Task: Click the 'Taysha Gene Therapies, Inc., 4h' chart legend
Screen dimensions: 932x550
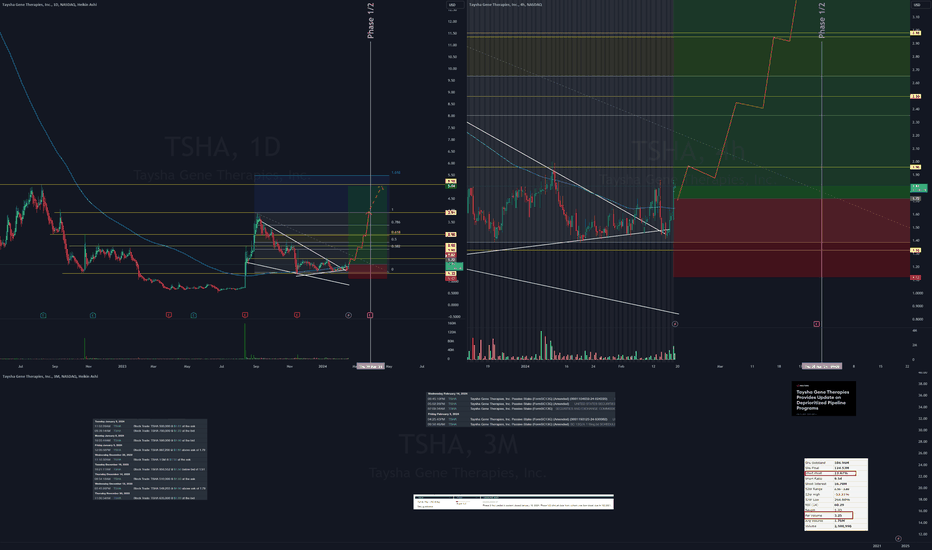Action: coord(505,5)
